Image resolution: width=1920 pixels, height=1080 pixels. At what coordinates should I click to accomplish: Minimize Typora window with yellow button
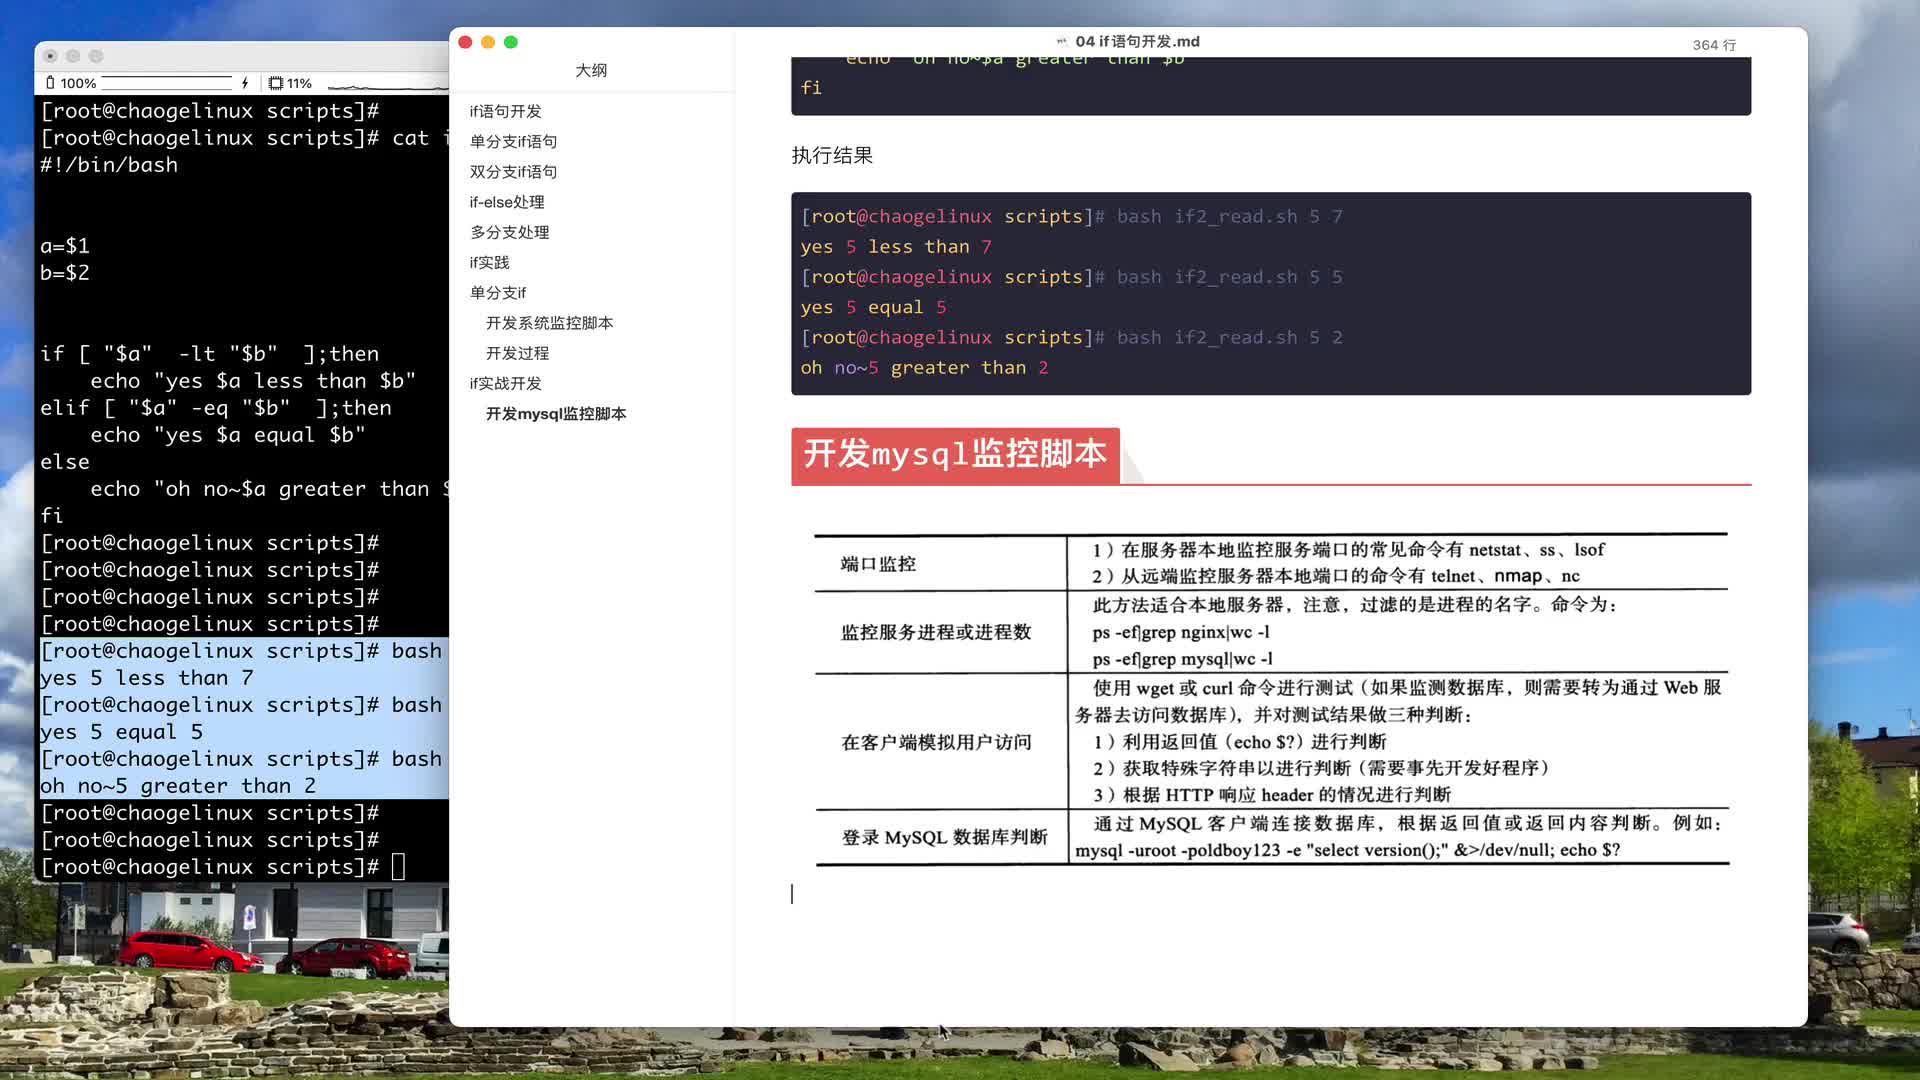click(x=488, y=42)
